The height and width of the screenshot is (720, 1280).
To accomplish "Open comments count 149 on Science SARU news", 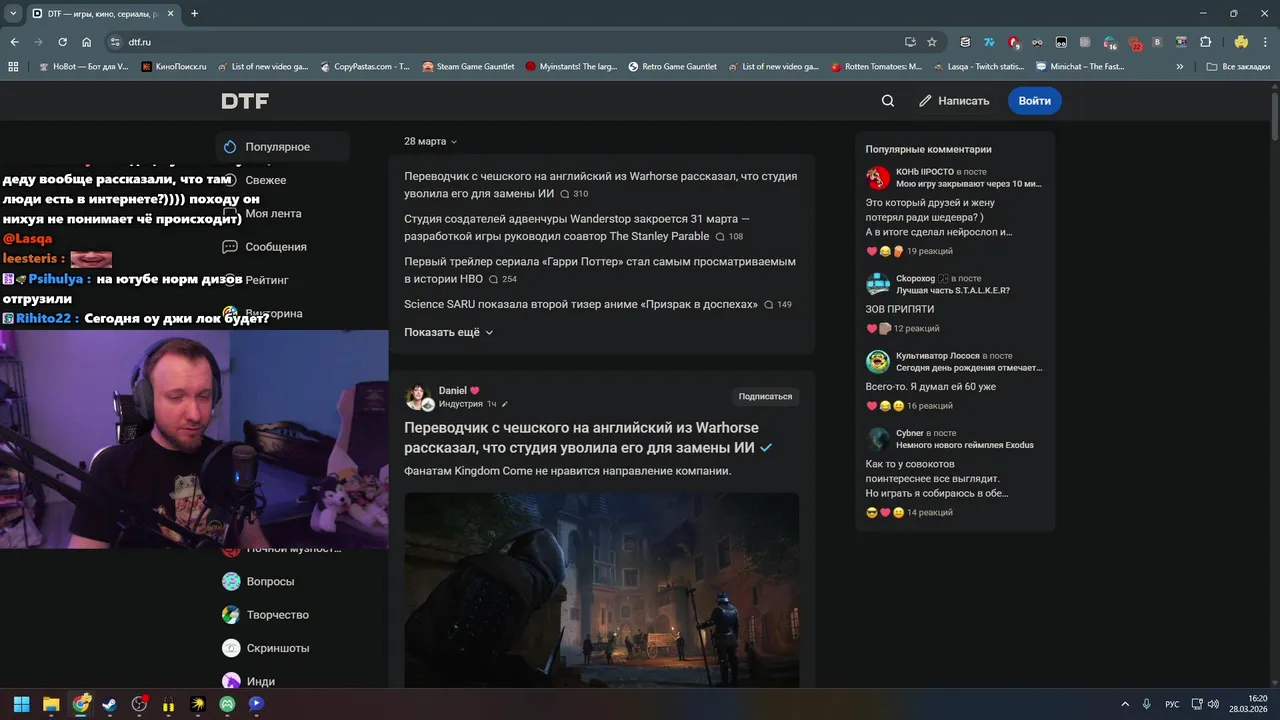I will point(778,305).
